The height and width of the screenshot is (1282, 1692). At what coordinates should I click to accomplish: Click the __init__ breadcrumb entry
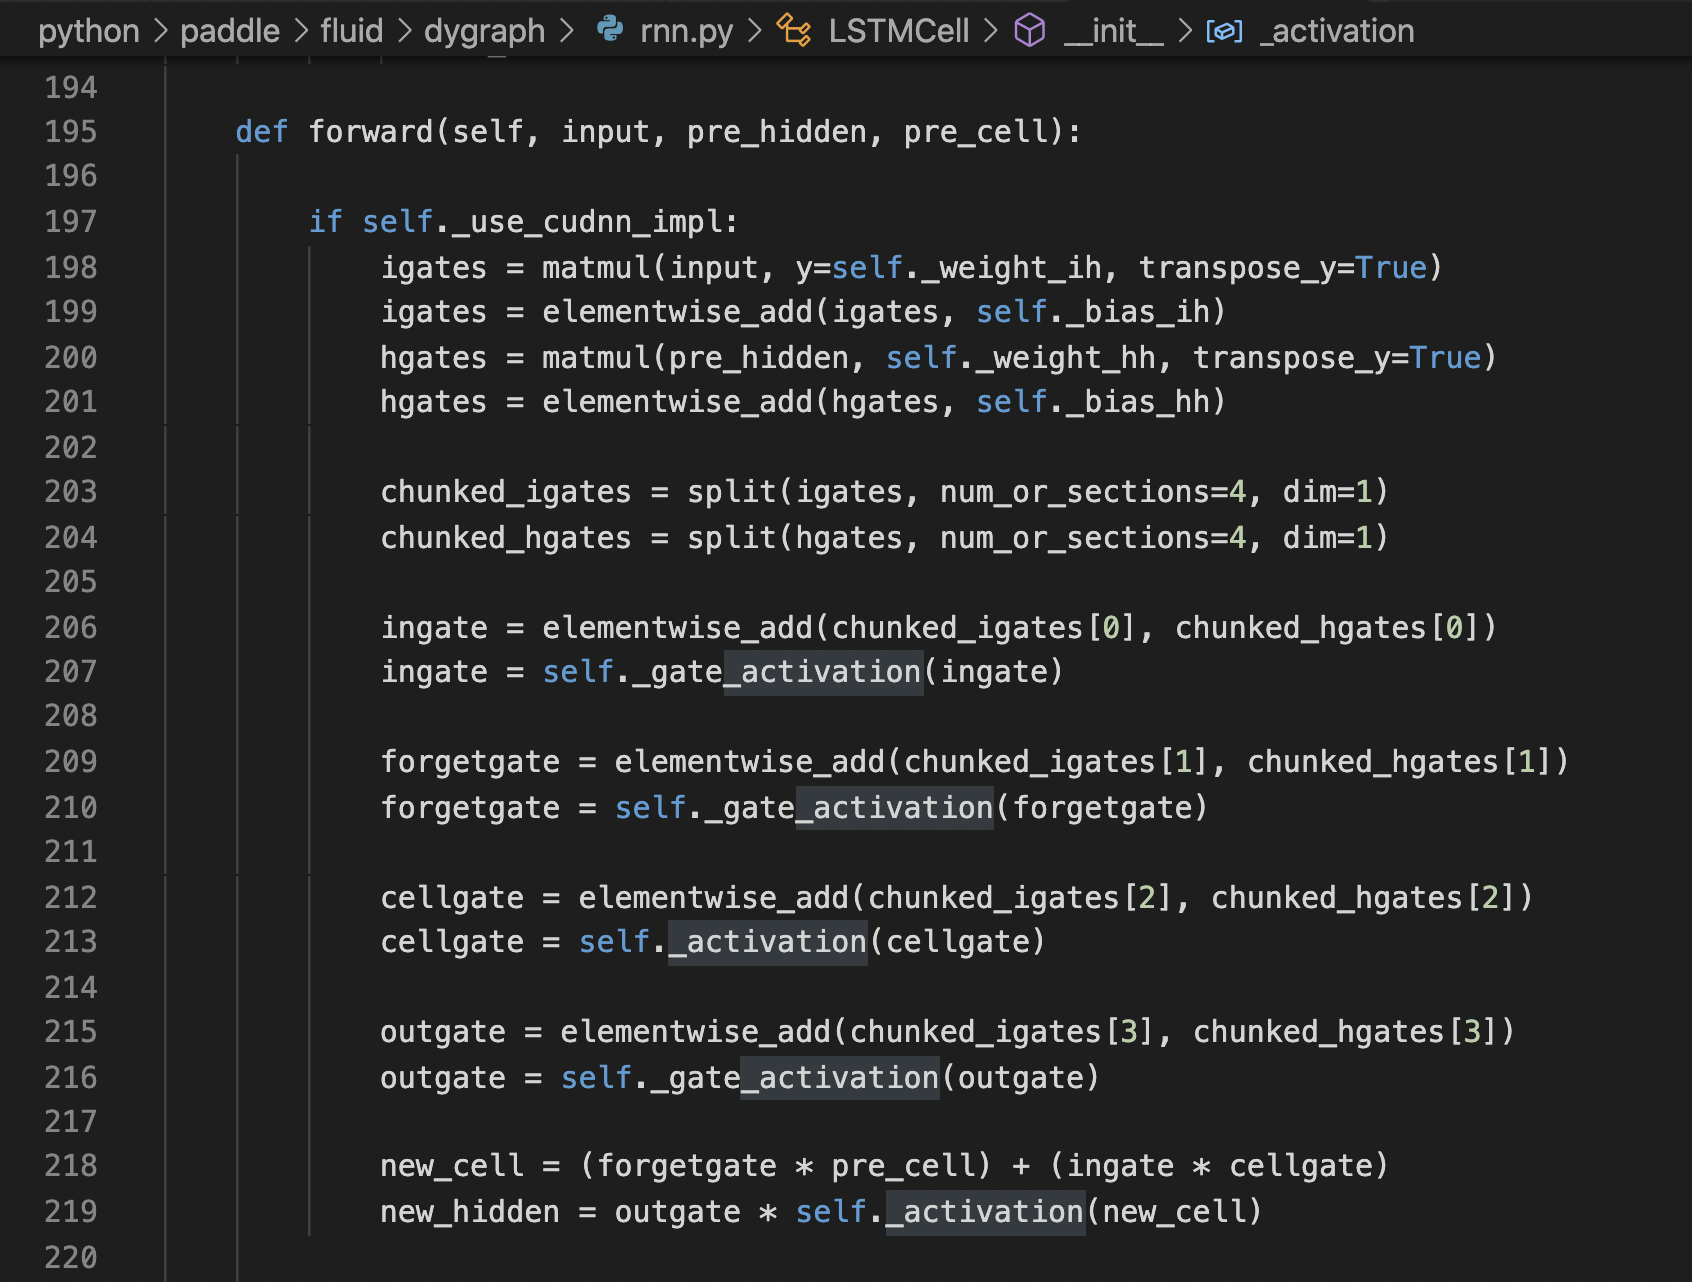coord(1113,30)
